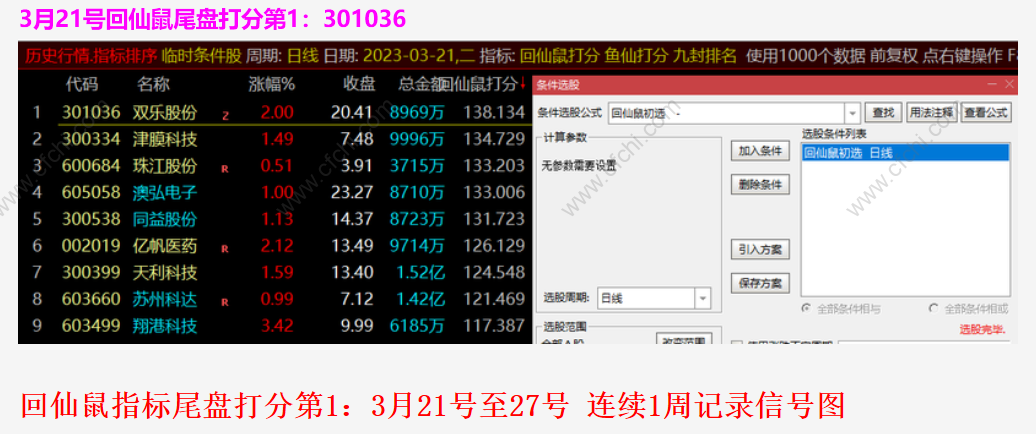Click 历史行情.指标排序 in the header bar
Viewport: 1036px width, 434px height.
click(91, 55)
